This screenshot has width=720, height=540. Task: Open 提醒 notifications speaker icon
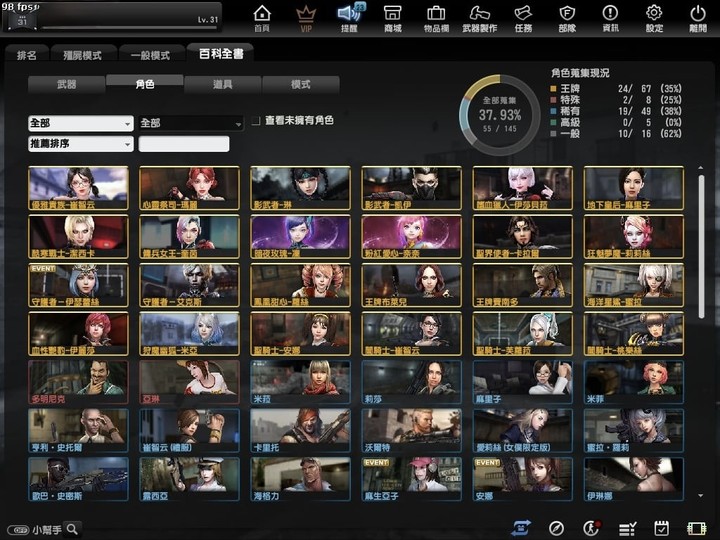tap(349, 17)
